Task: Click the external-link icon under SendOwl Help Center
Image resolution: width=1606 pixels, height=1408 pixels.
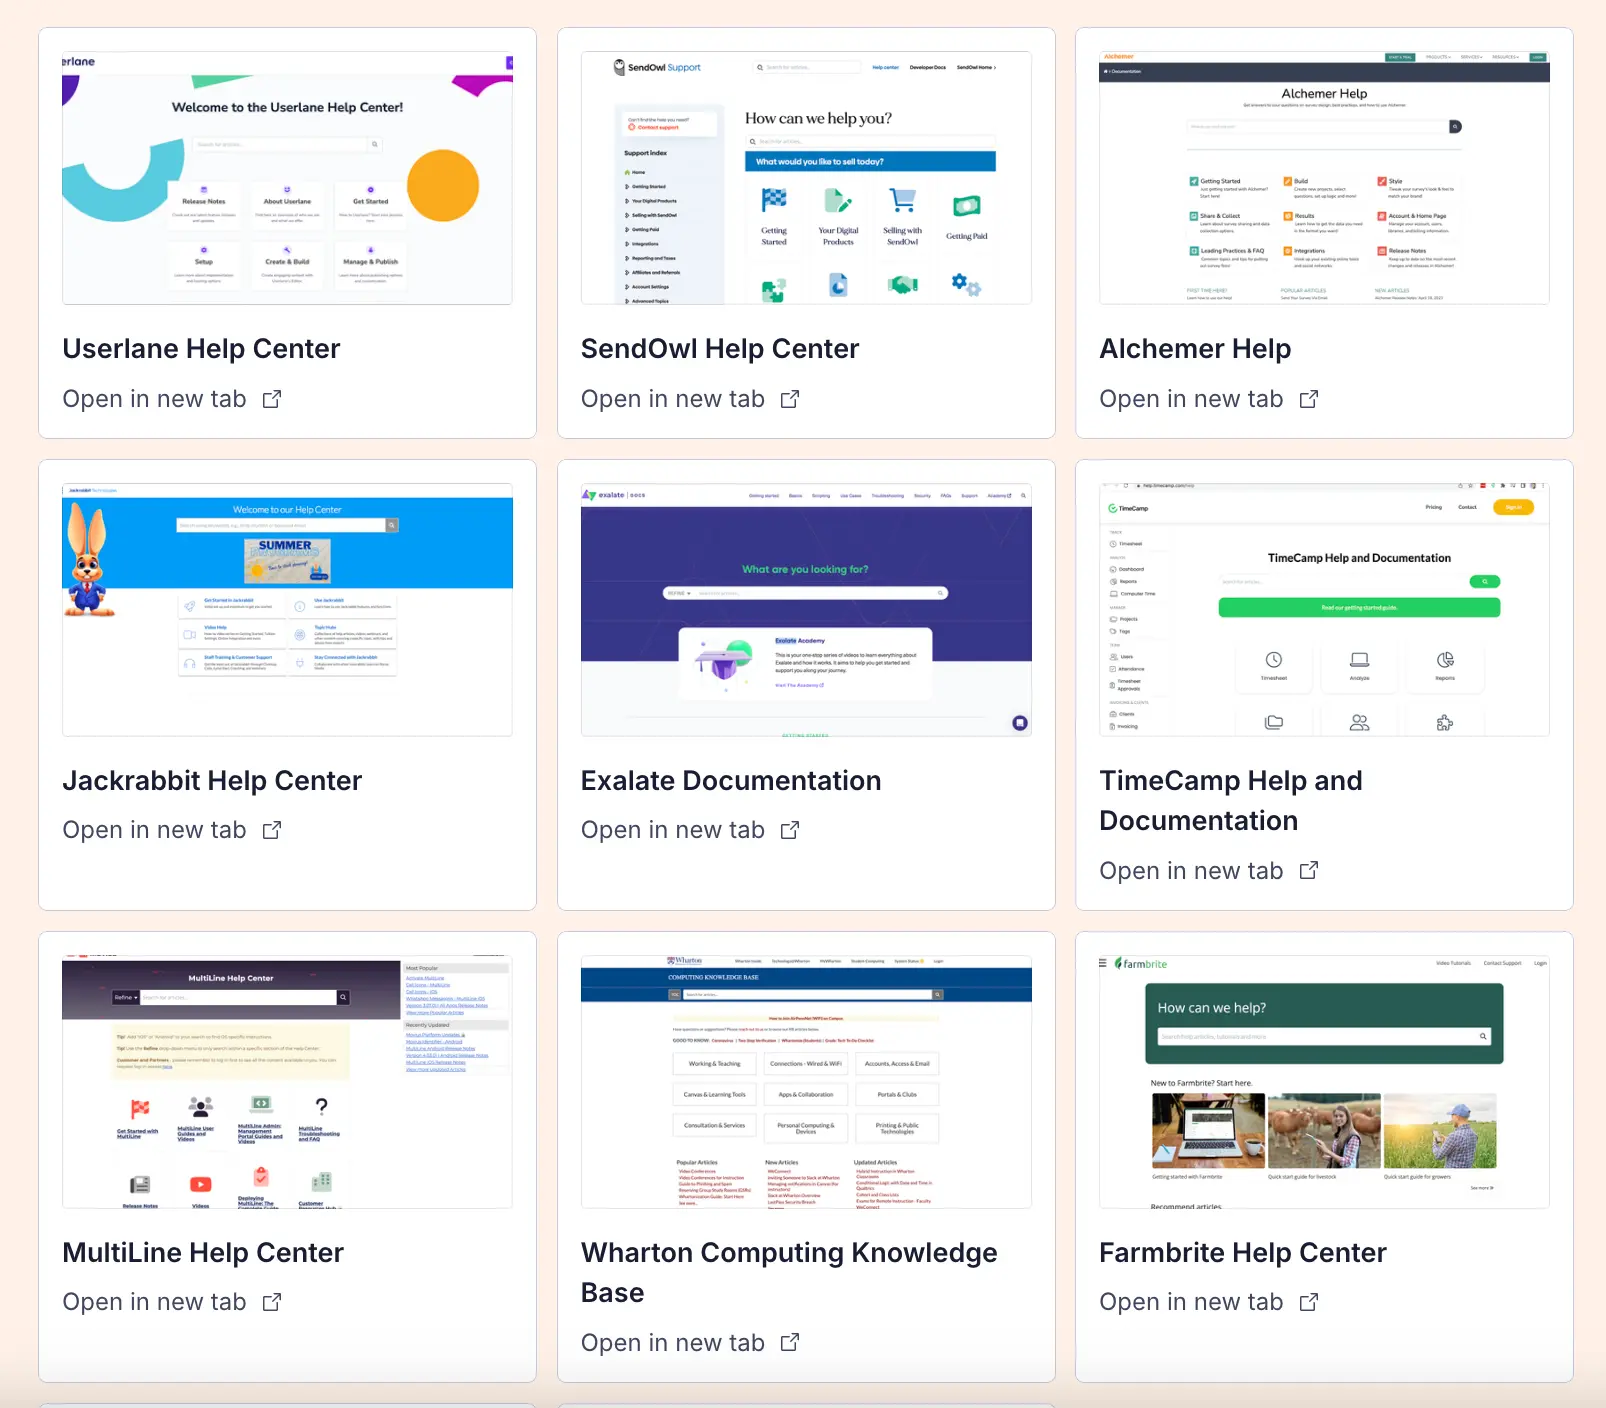Action: coord(790,399)
